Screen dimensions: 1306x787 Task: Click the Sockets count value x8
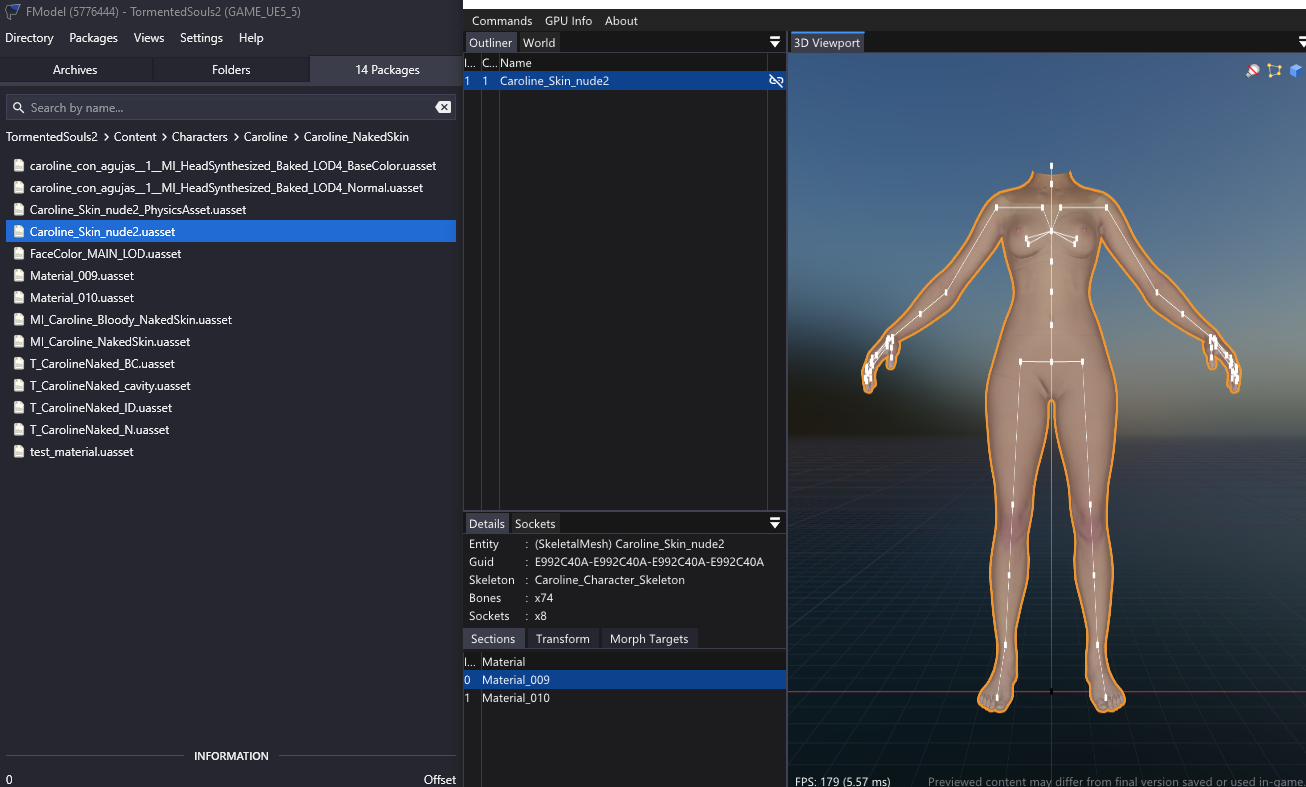[541, 616]
